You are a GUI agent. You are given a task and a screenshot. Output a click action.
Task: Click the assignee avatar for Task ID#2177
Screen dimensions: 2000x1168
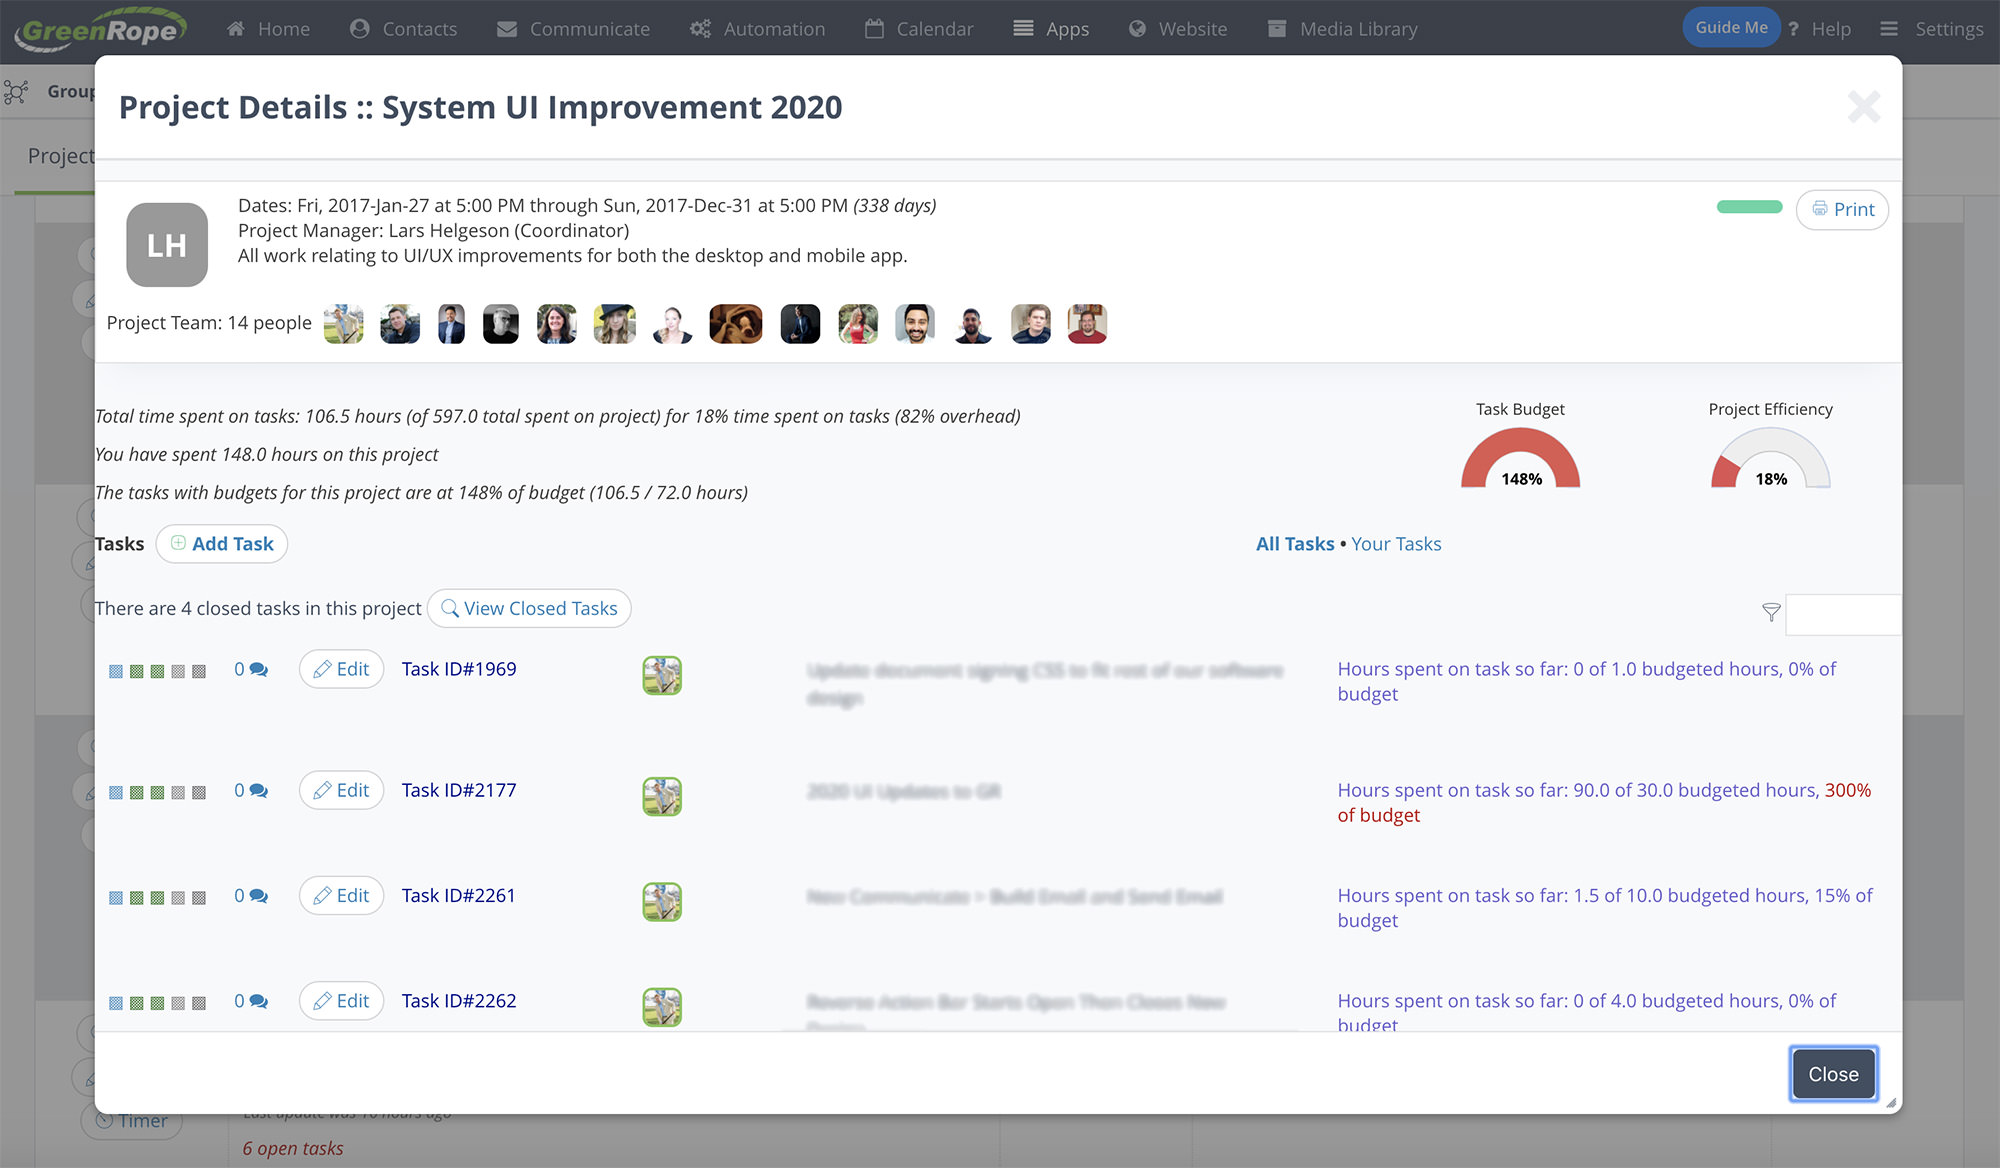click(662, 797)
